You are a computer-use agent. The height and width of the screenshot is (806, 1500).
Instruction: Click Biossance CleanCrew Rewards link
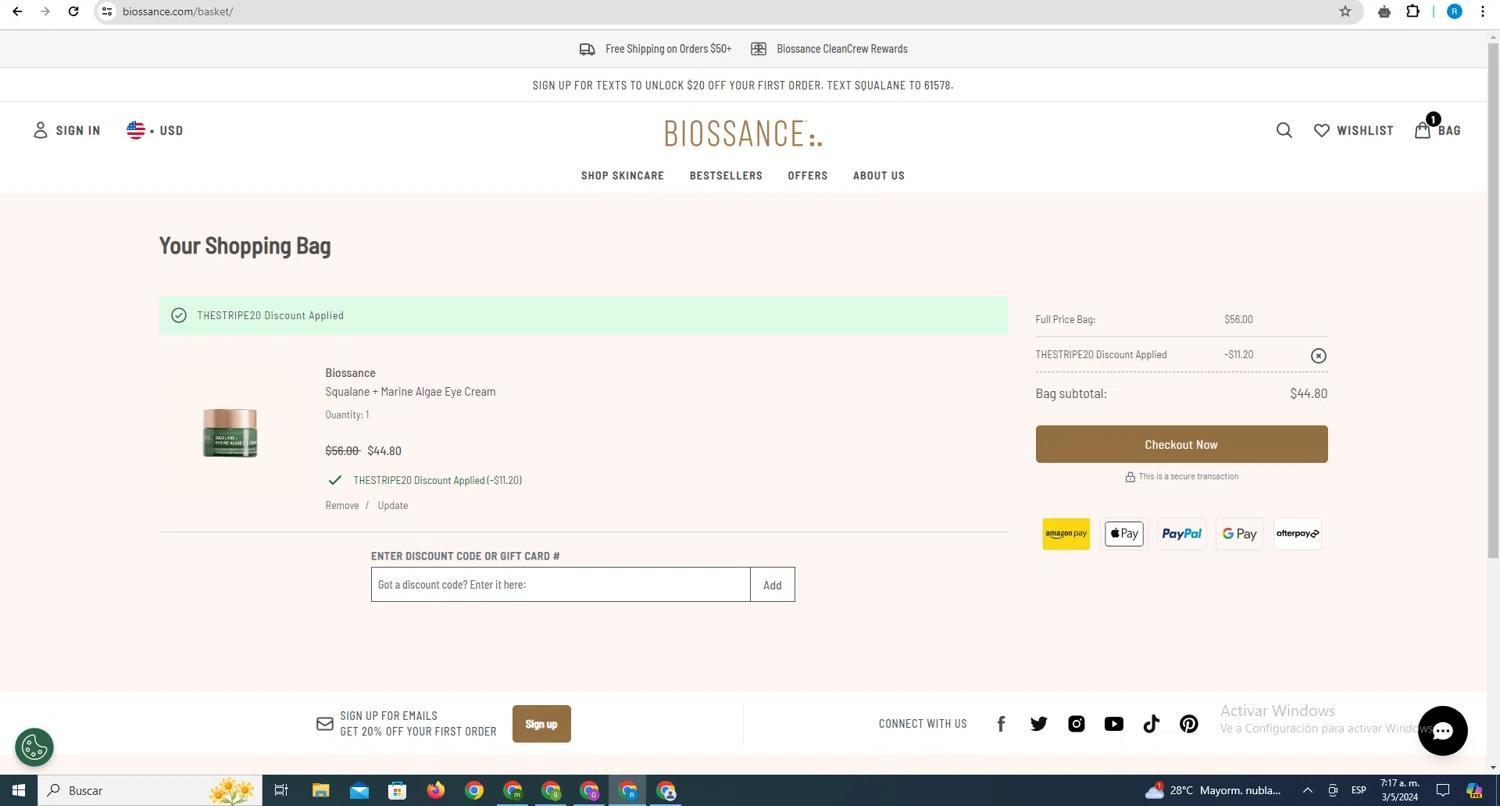(x=829, y=49)
